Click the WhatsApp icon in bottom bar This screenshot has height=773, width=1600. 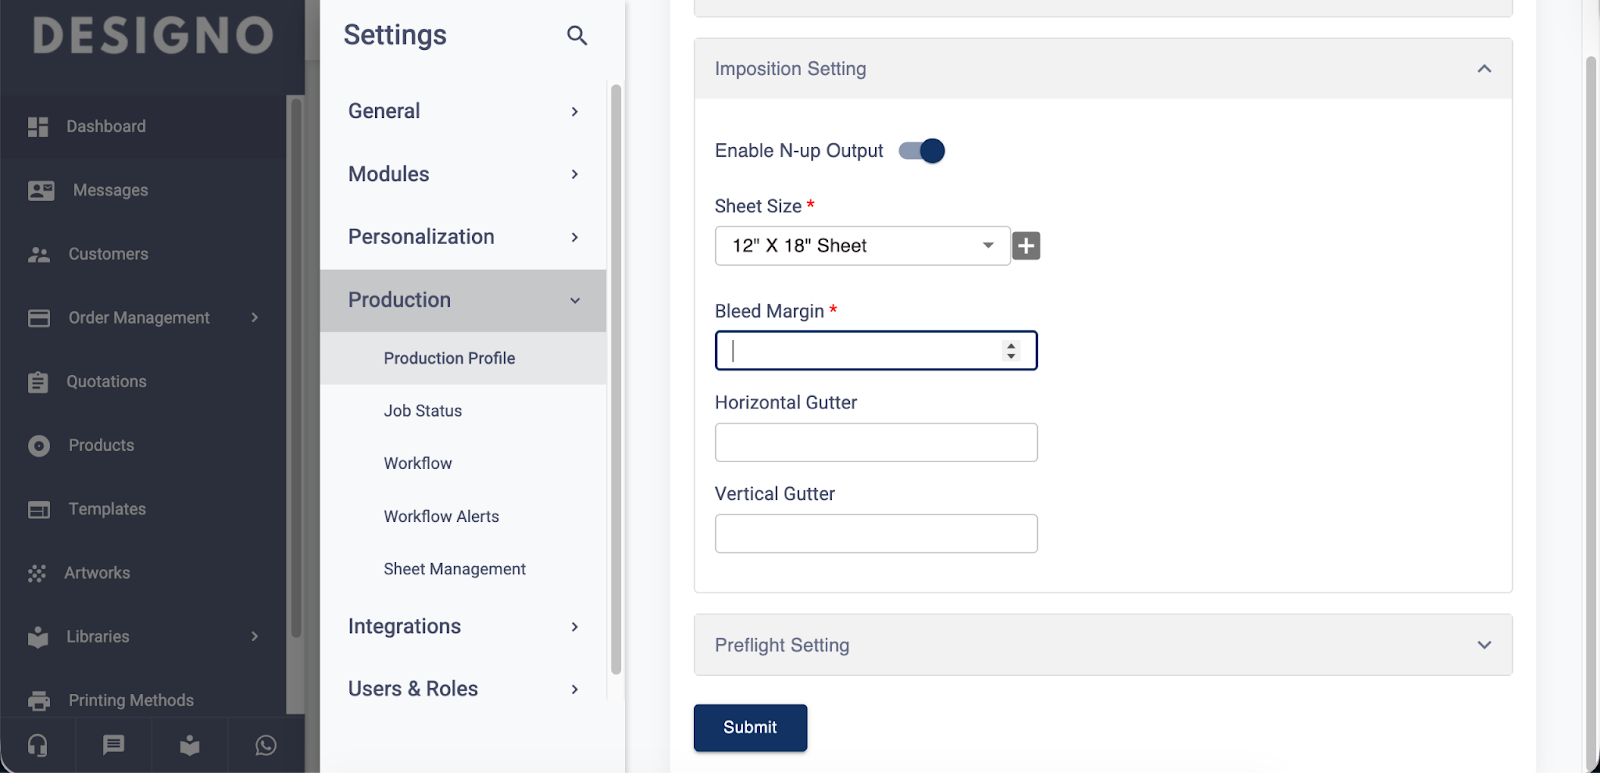click(x=266, y=745)
